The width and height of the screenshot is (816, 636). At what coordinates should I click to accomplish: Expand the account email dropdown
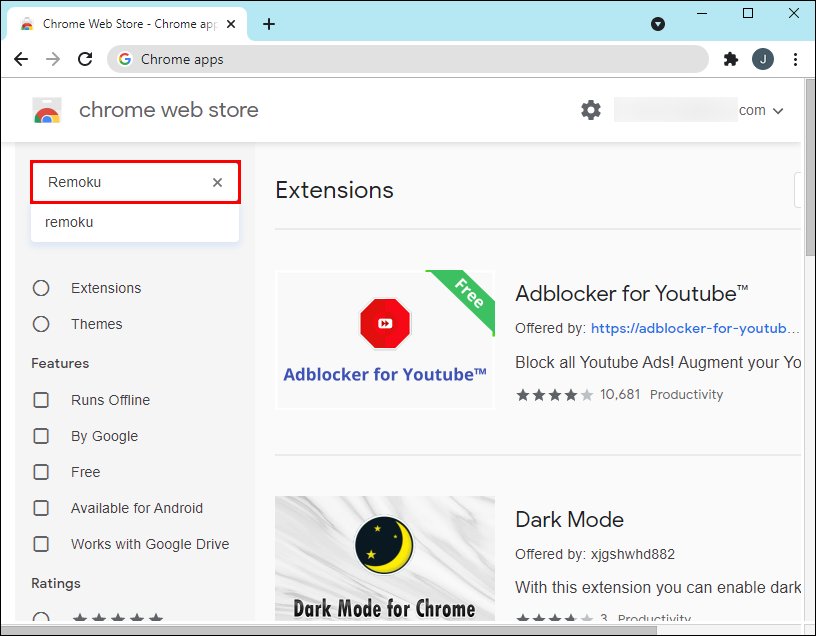click(778, 111)
